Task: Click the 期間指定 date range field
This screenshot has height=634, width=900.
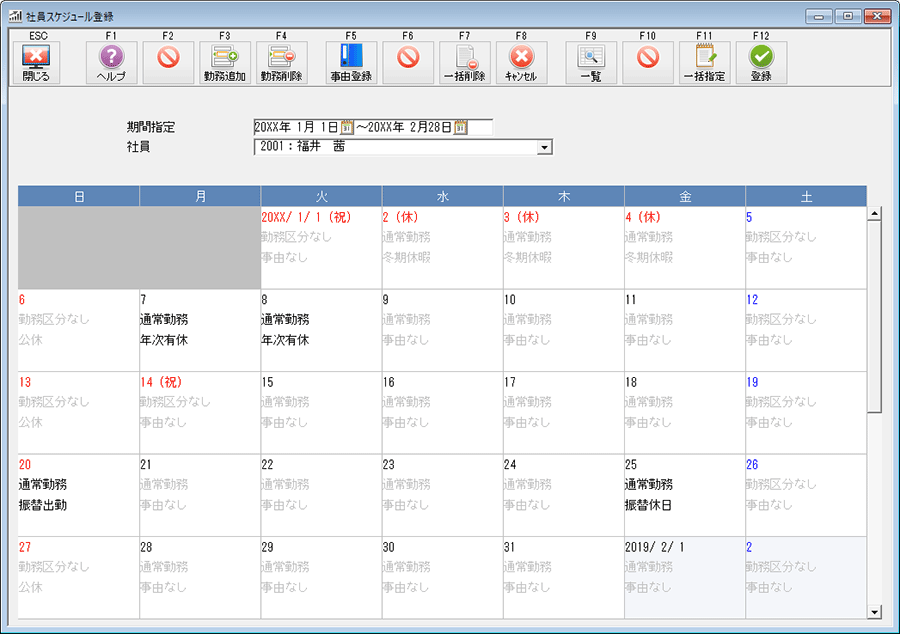Action: [373, 127]
